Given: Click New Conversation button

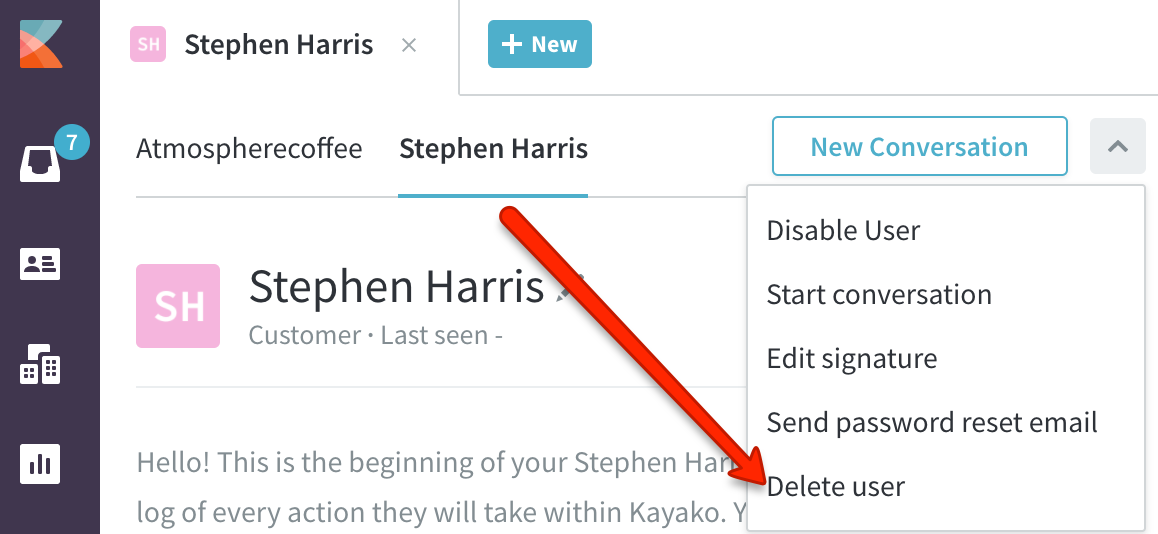Looking at the screenshot, I should [919, 146].
